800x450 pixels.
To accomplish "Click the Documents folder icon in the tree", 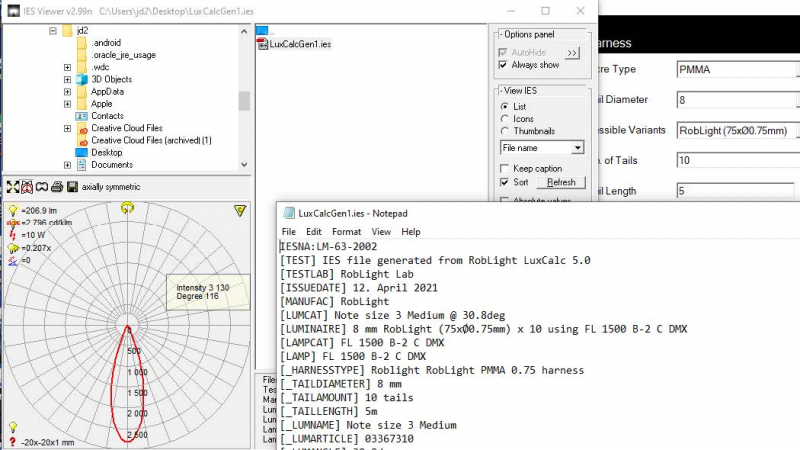I will (82, 165).
